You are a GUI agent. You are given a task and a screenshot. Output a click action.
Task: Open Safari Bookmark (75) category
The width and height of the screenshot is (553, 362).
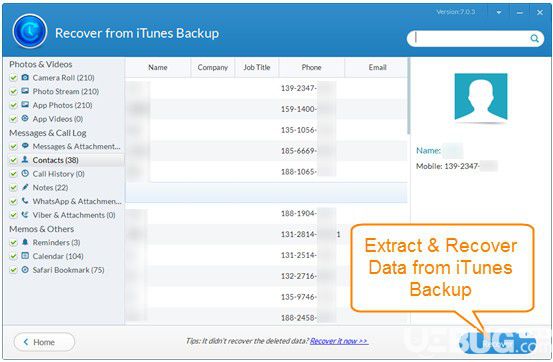68,270
